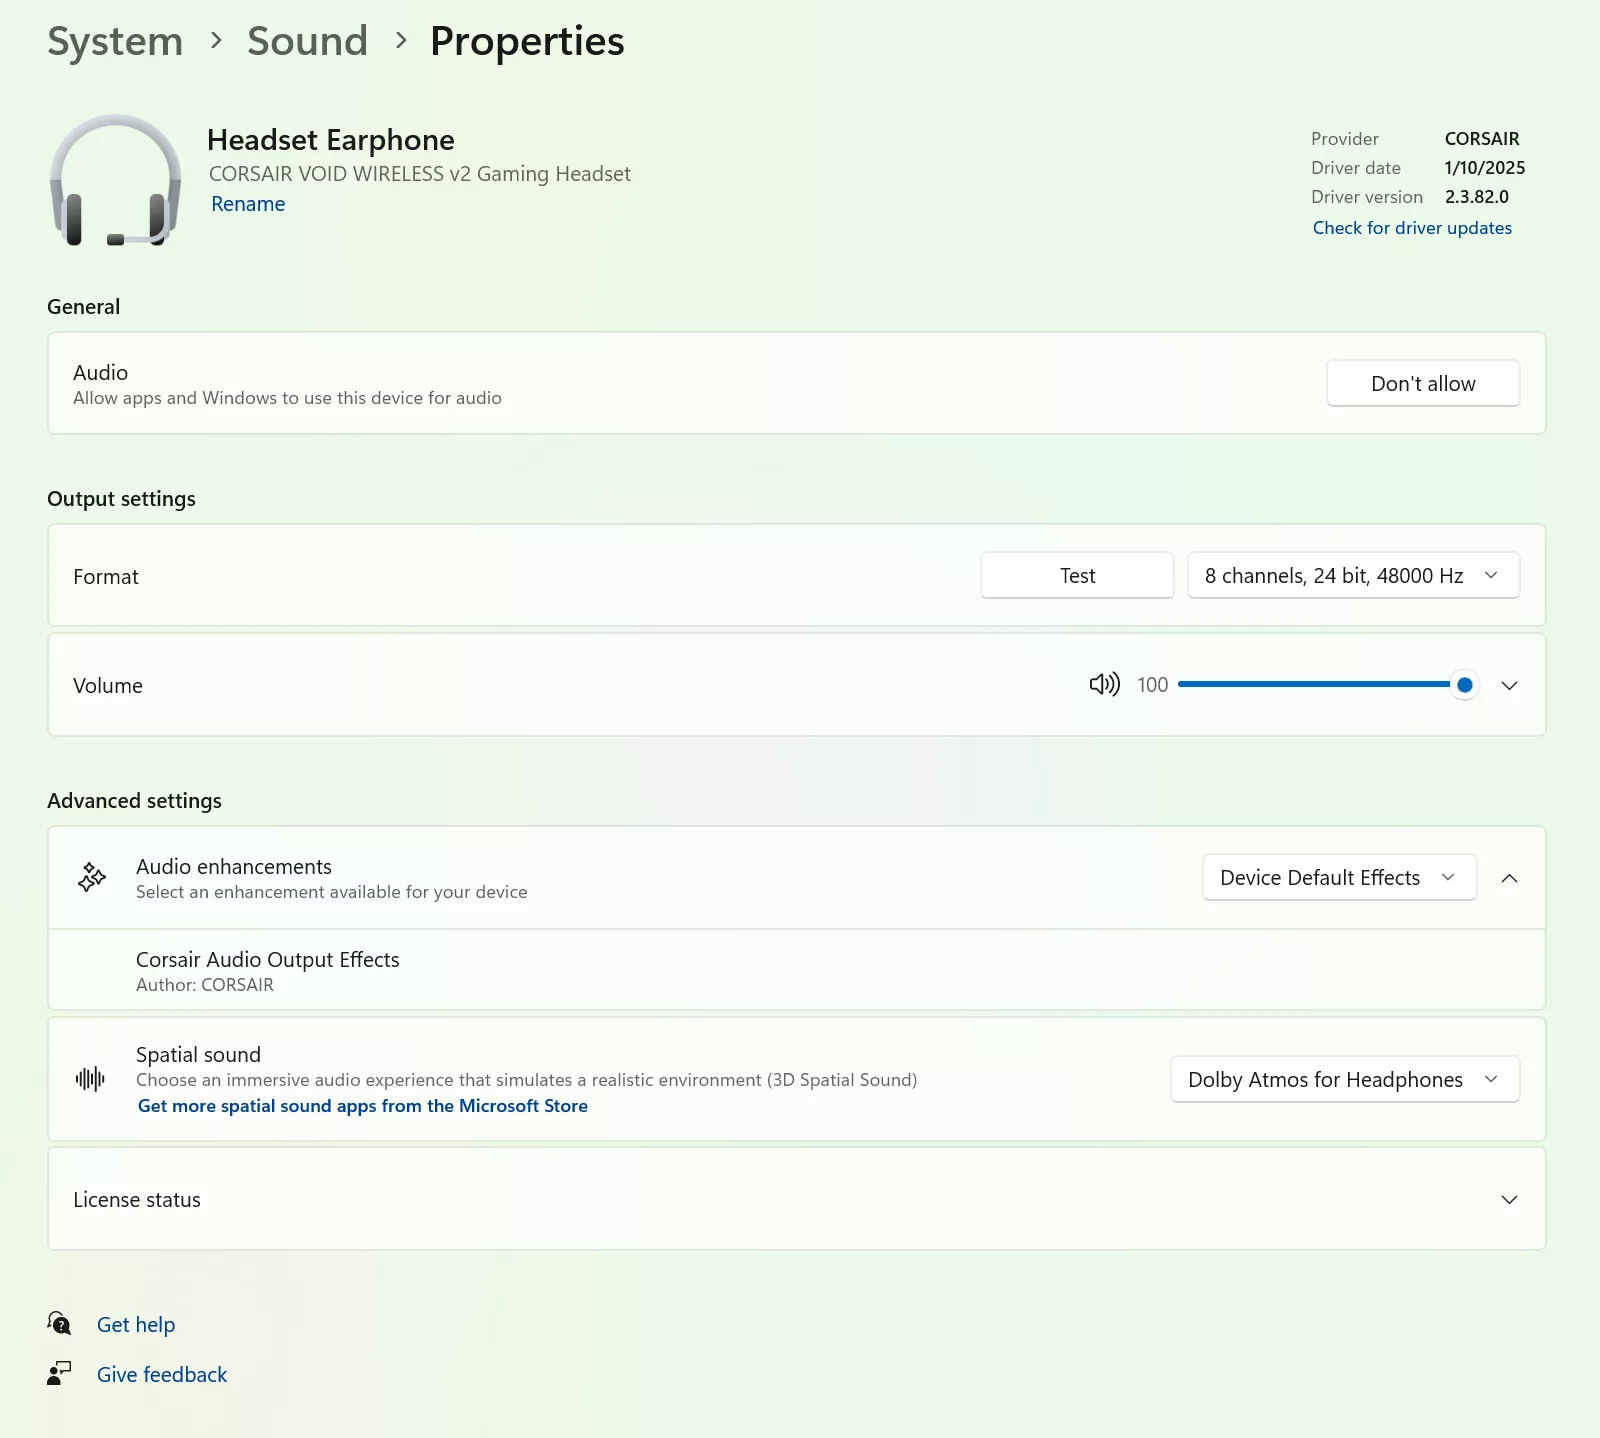
Task: Get more spatial sound apps link
Action: pyautogui.click(x=363, y=1106)
